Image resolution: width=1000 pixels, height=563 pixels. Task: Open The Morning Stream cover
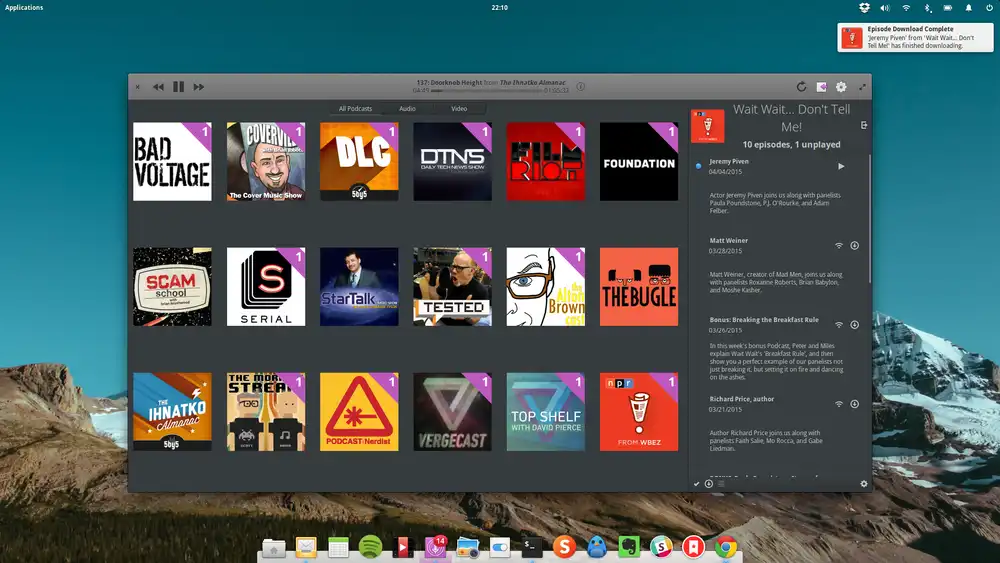tap(266, 412)
